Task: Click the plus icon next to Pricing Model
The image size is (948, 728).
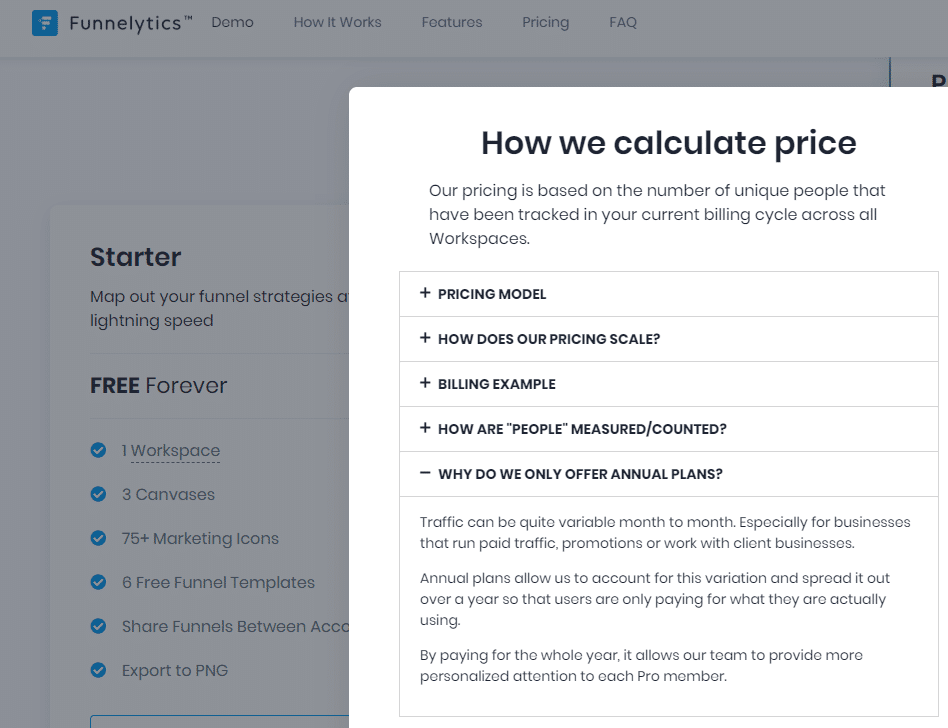Action: pyautogui.click(x=425, y=293)
